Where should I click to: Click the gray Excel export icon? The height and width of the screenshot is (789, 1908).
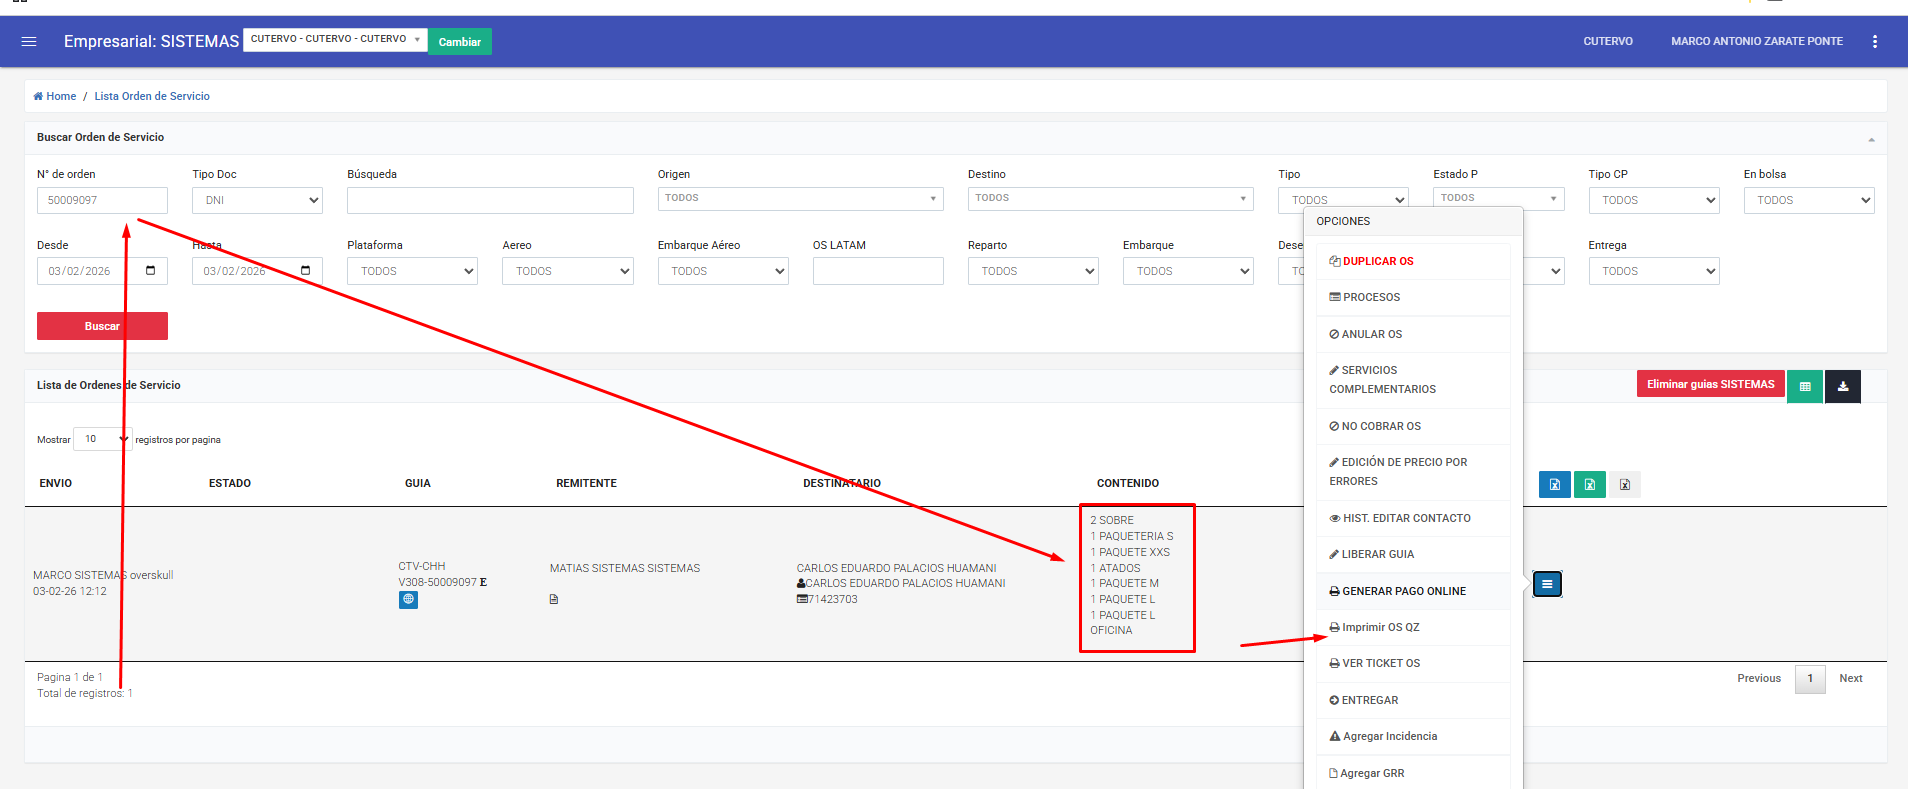point(1624,485)
